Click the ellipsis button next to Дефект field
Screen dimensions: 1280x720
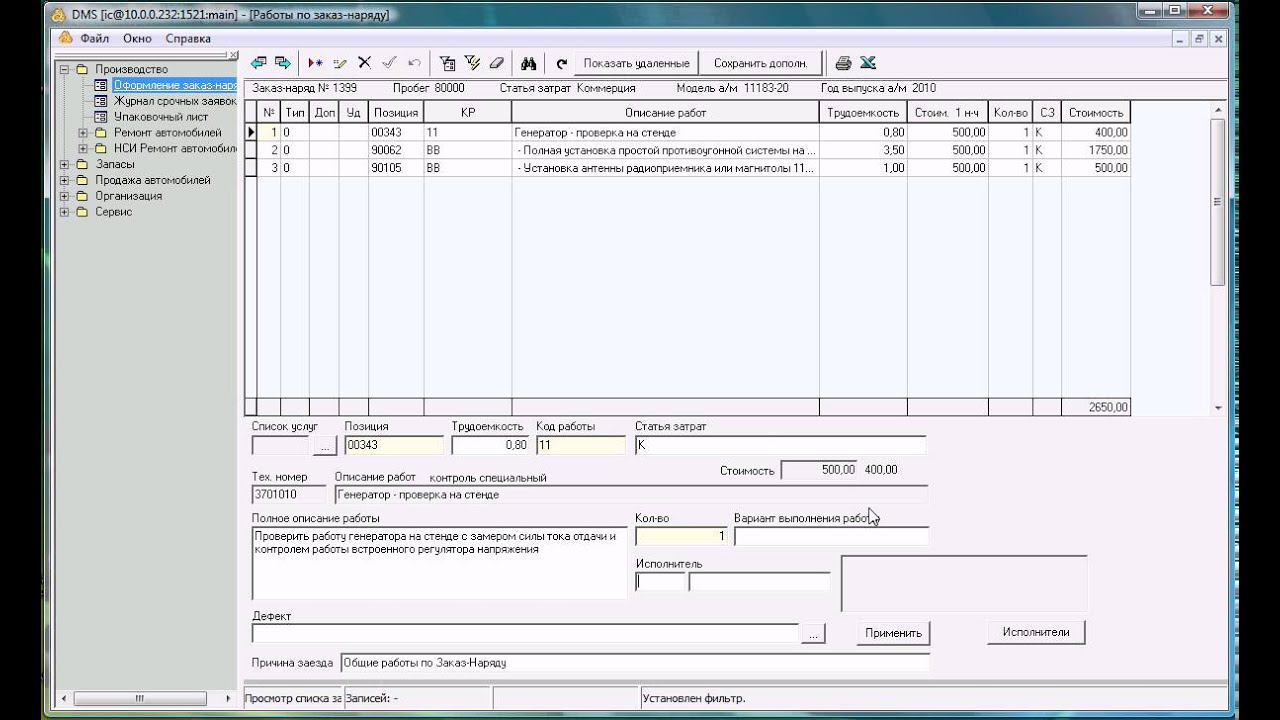point(813,633)
